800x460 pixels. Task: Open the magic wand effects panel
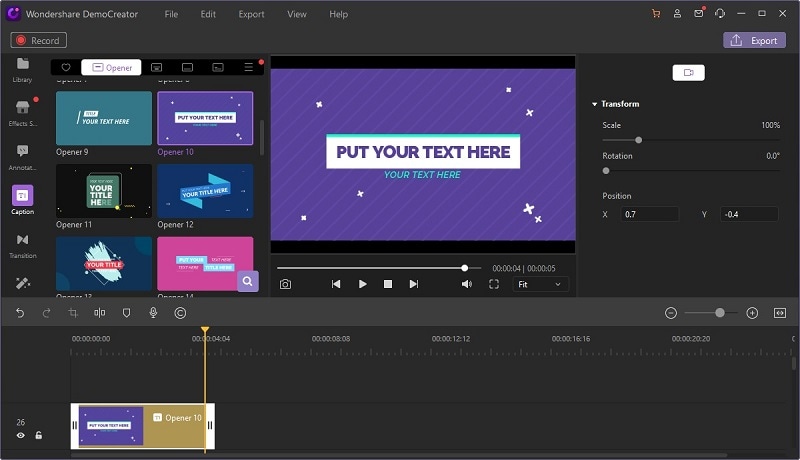click(x=22, y=283)
